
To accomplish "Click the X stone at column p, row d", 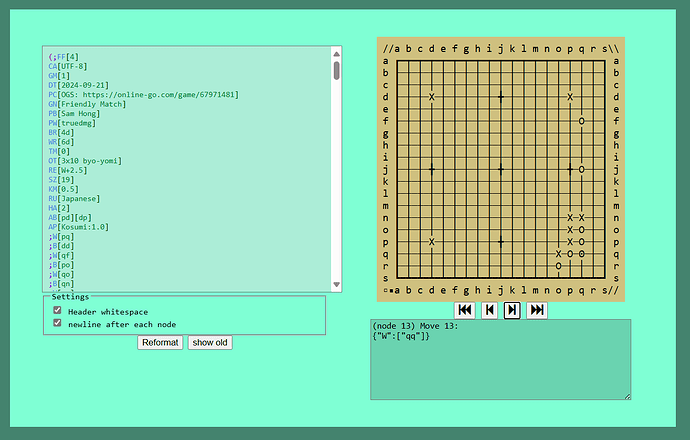I will click(x=570, y=97).
